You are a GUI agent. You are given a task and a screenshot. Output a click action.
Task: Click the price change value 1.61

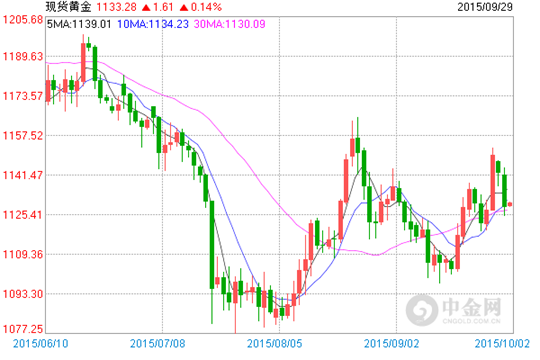click(x=163, y=7)
